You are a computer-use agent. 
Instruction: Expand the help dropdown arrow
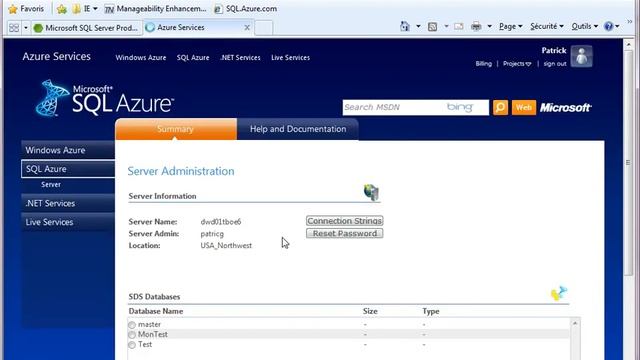coord(617,27)
